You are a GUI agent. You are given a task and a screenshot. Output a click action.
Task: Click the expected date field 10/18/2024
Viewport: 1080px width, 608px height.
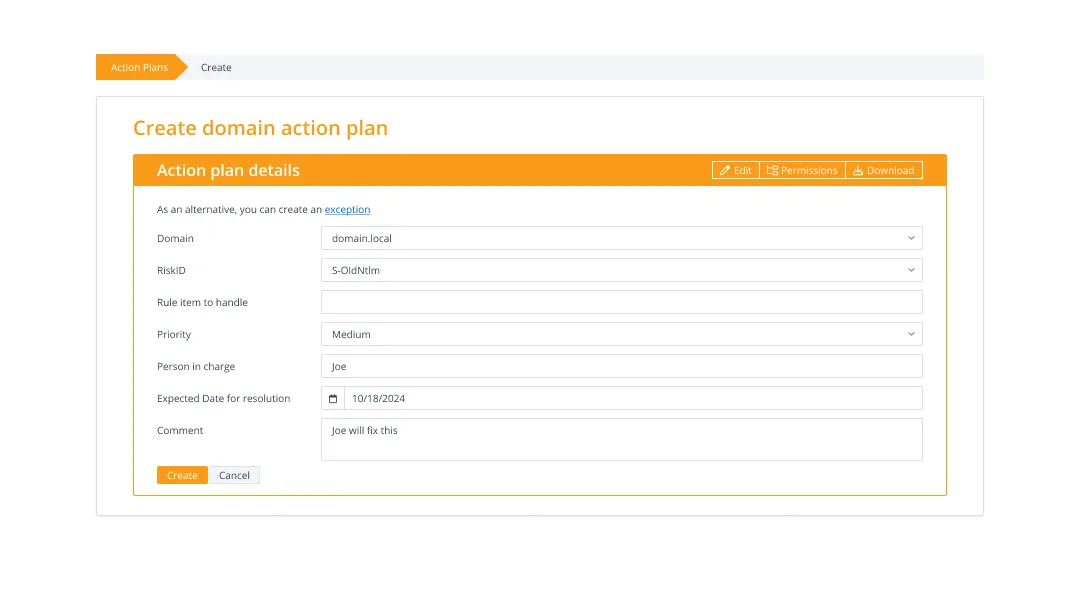tap(633, 399)
